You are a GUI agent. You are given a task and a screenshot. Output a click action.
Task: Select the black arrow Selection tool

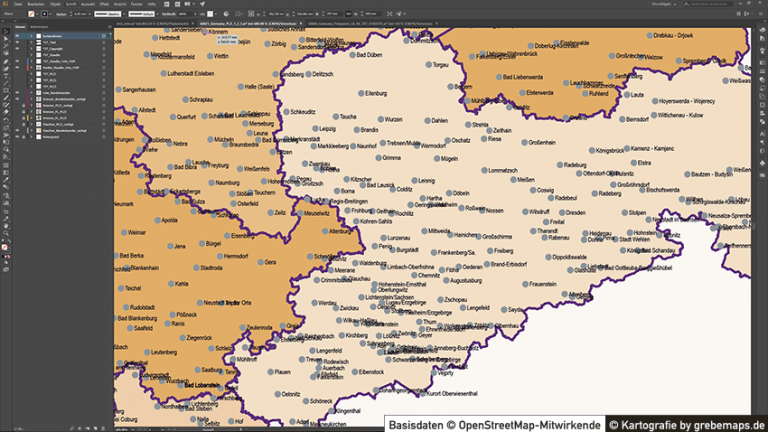click(x=4, y=31)
